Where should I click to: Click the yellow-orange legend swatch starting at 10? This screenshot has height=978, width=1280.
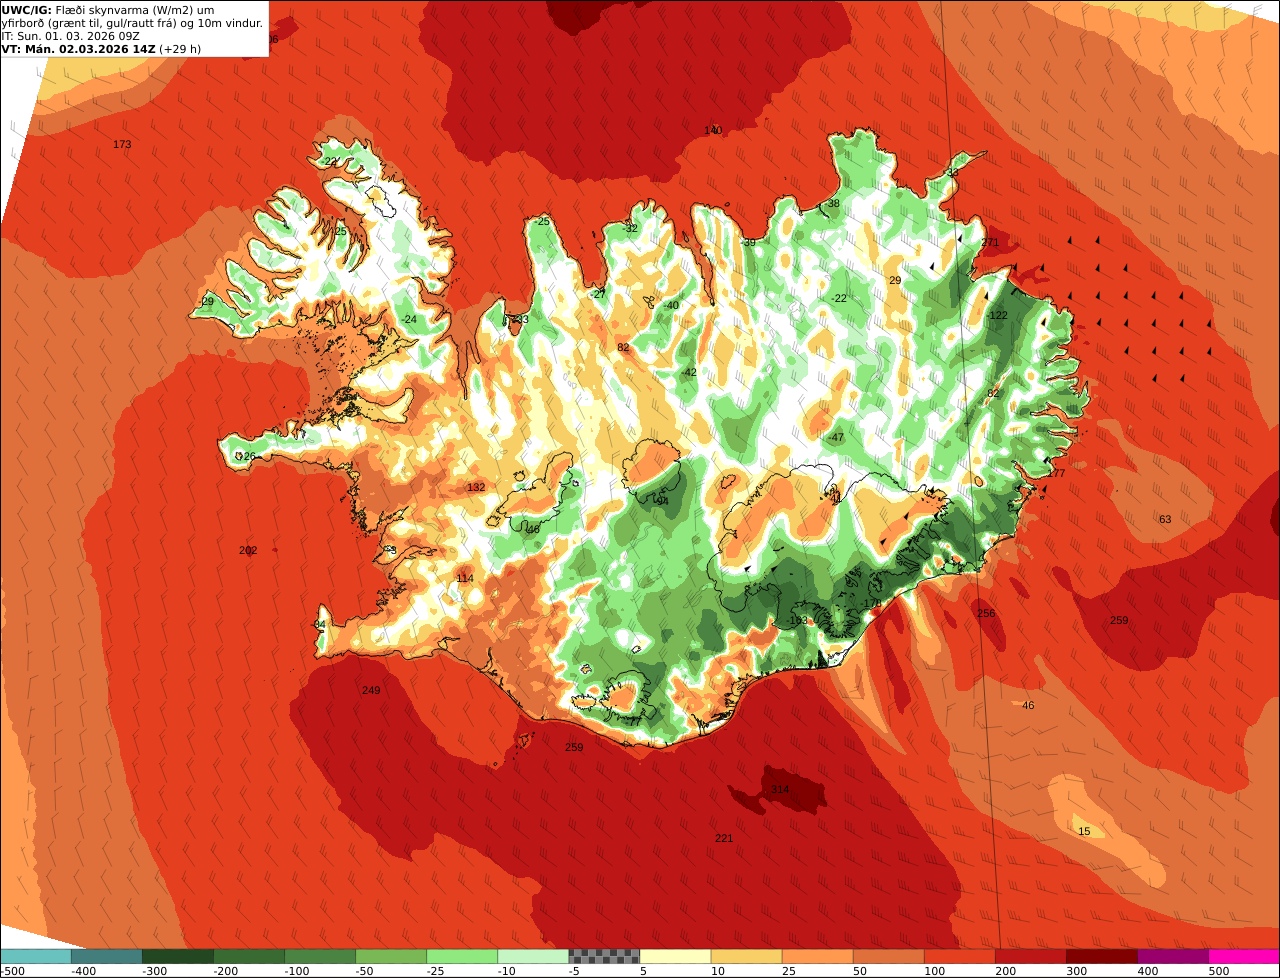click(746, 956)
